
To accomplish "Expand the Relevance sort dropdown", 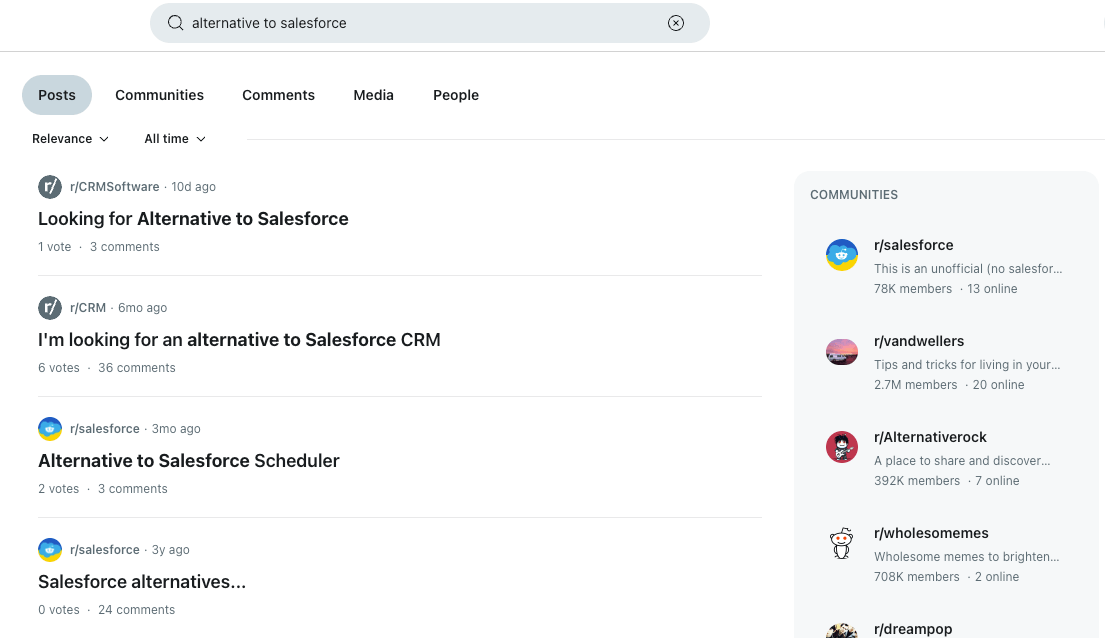I will pos(70,139).
